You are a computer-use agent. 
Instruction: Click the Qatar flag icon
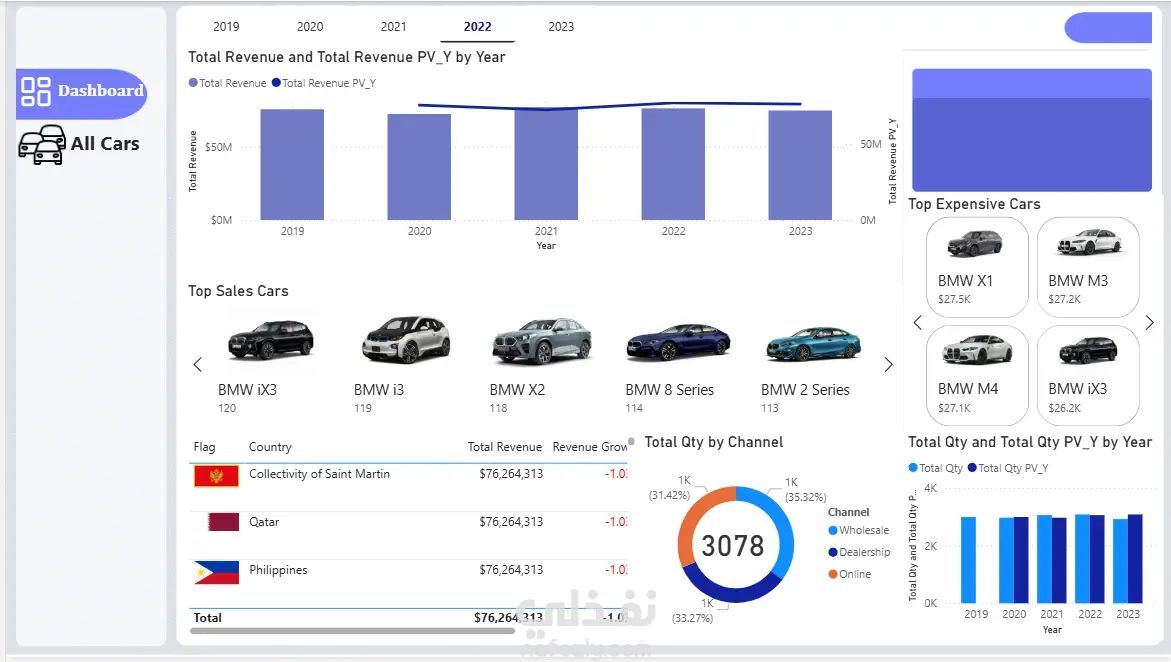tap(223, 522)
